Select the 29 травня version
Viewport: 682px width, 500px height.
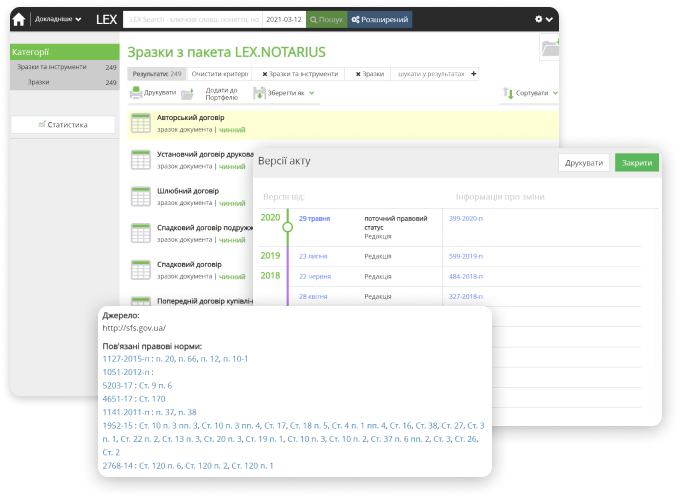click(x=314, y=218)
